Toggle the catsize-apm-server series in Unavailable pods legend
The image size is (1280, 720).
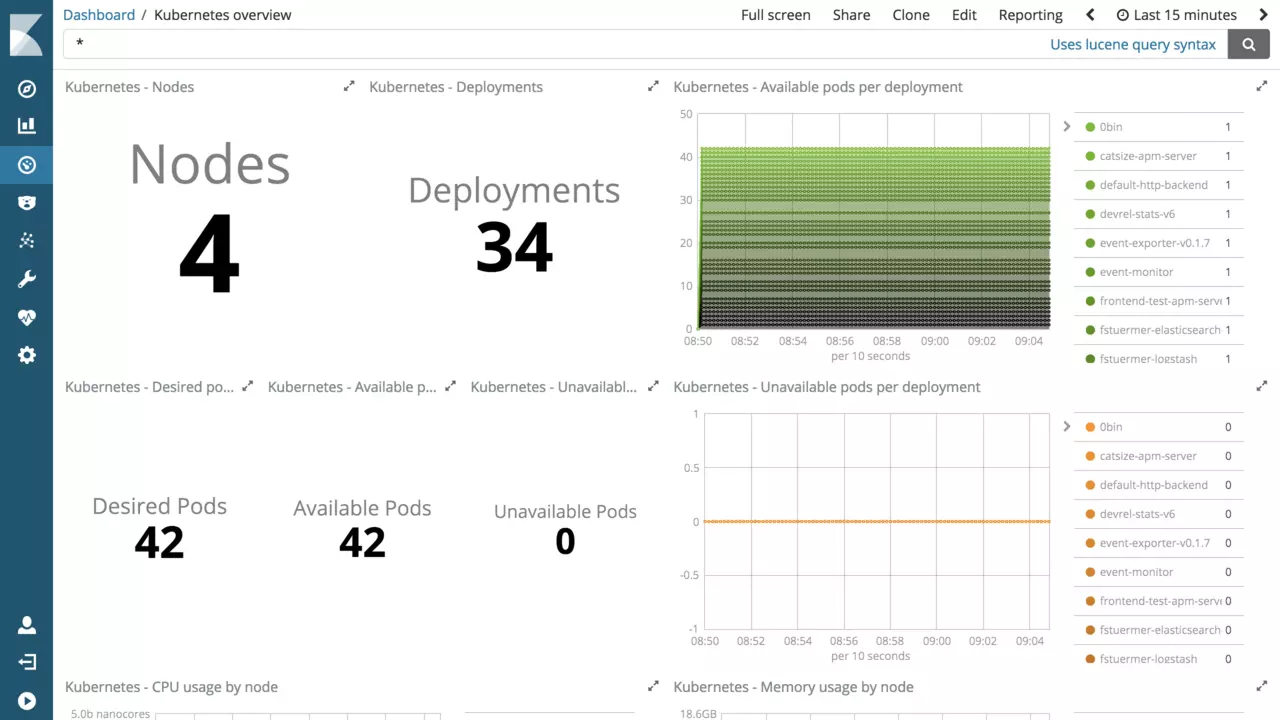pyautogui.click(x=1147, y=456)
